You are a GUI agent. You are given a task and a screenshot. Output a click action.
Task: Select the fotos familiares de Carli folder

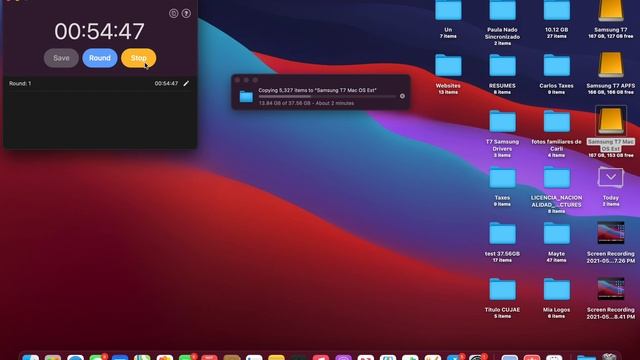pos(557,121)
